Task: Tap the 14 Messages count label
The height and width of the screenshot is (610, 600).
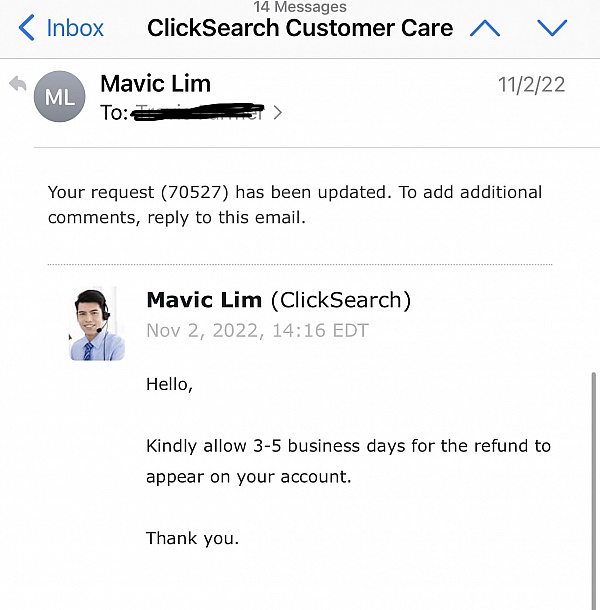Action: pyautogui.click(x=299, y=7)
